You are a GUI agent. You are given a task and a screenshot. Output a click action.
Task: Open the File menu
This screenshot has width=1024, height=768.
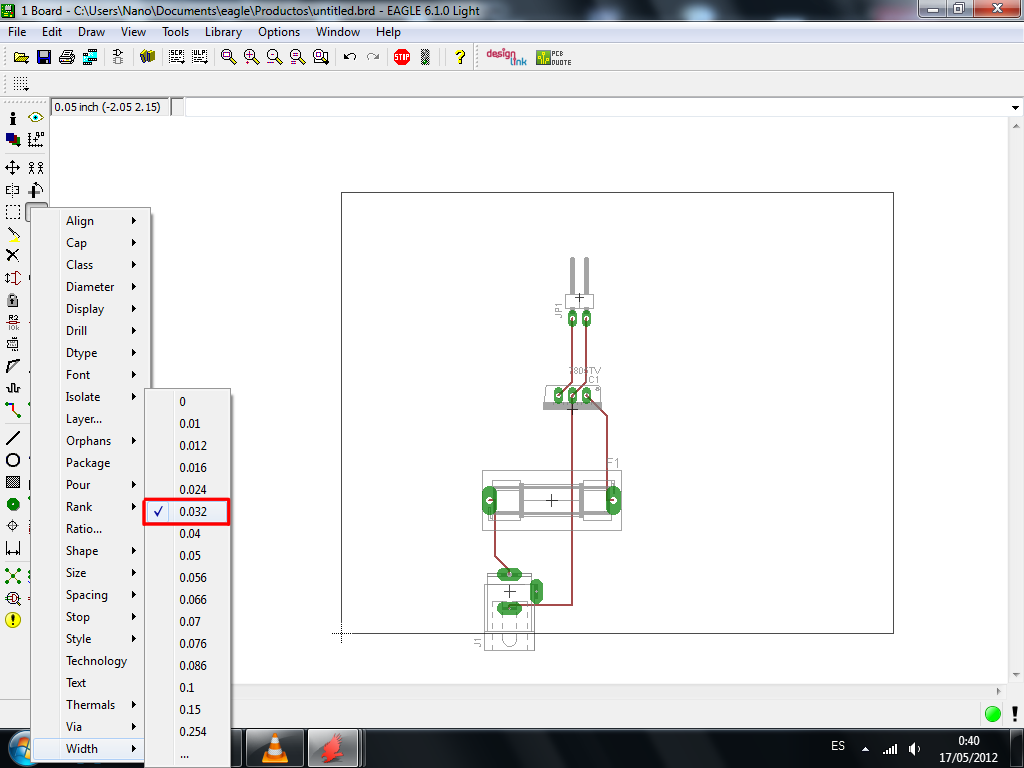point(17,32)
